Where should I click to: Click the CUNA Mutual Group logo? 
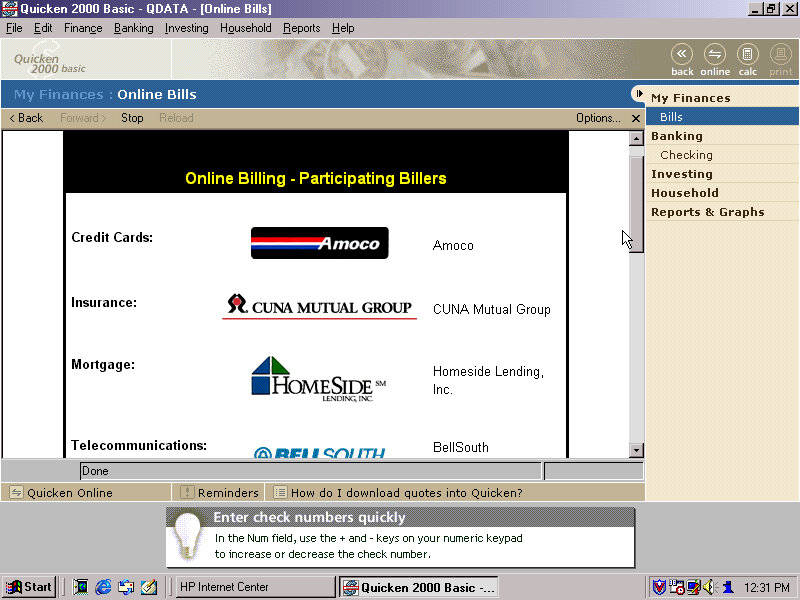coord(319,306)
